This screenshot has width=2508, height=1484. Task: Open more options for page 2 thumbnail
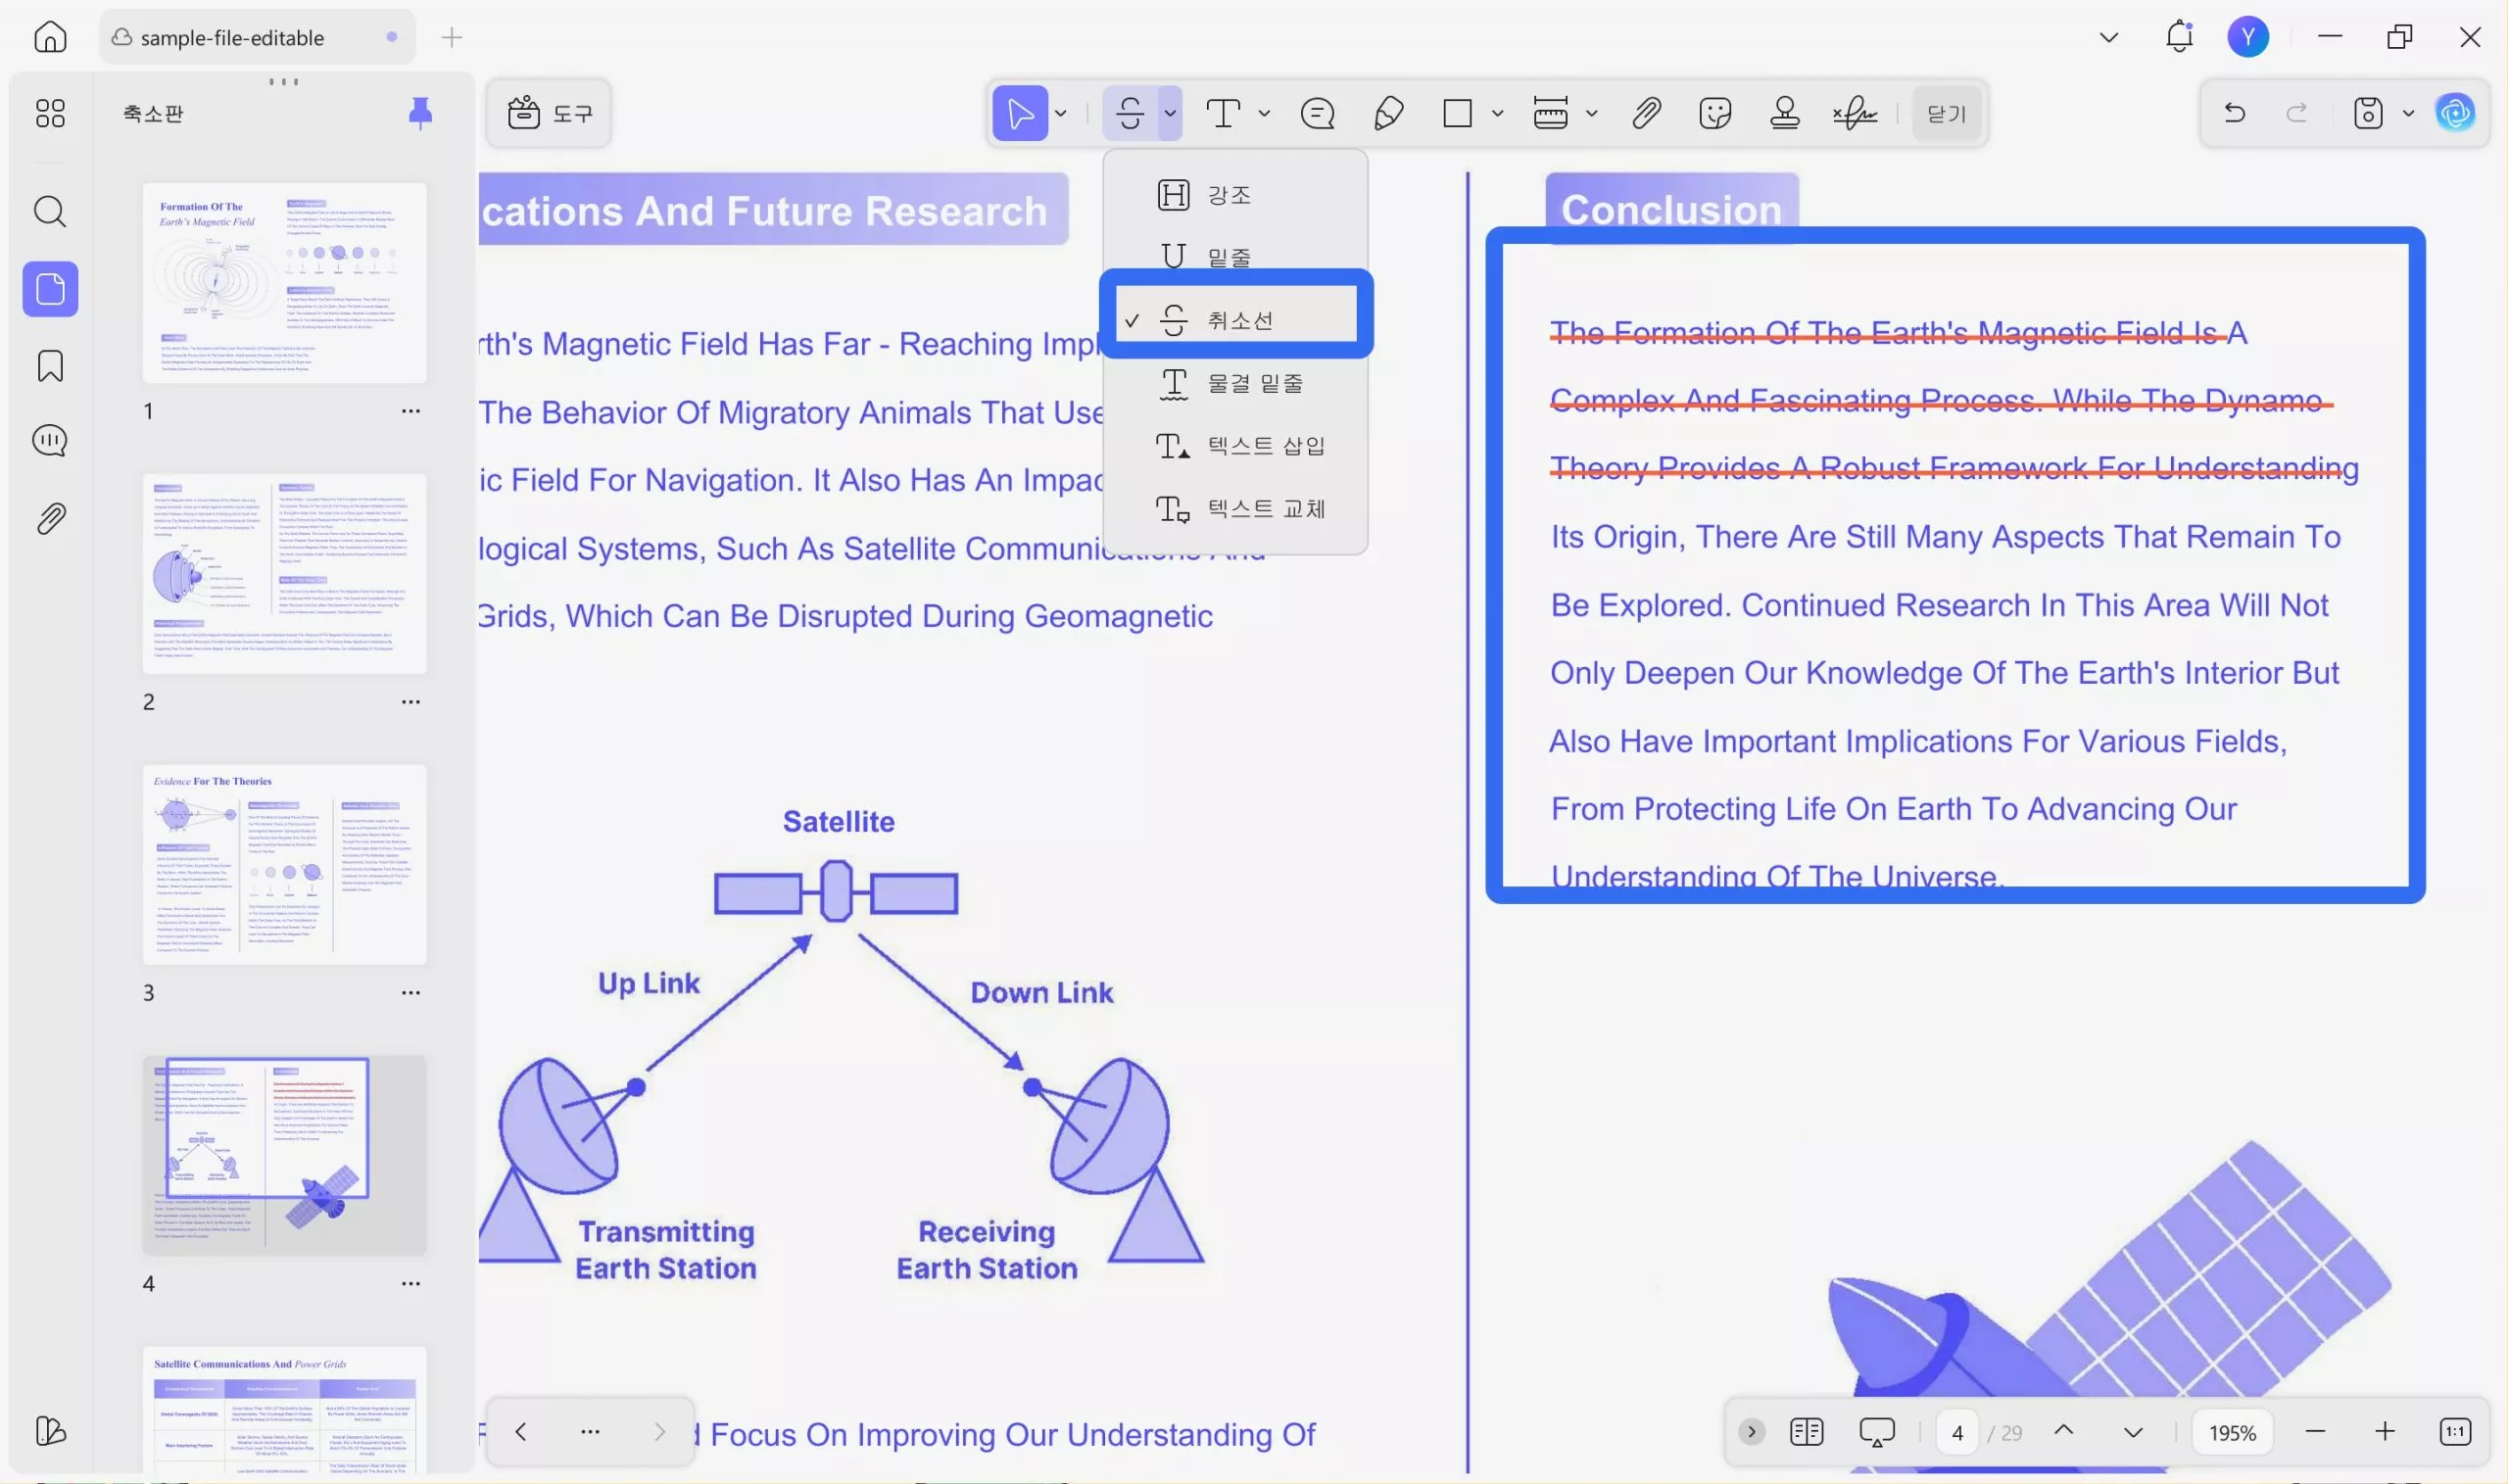[x=411, y=701]
